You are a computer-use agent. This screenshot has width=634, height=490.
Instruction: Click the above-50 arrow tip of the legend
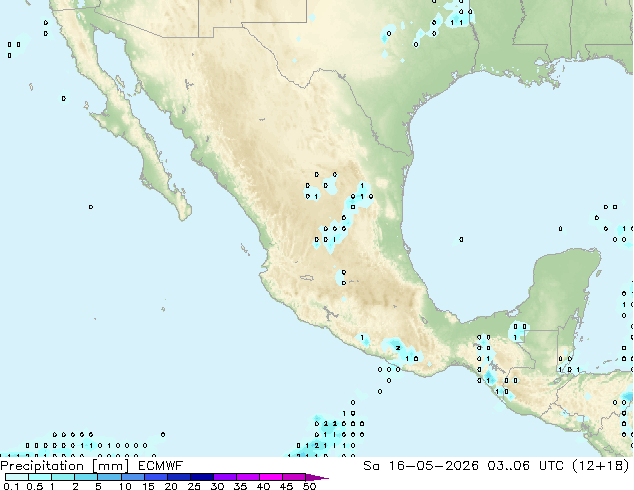(x=317, y=477)
